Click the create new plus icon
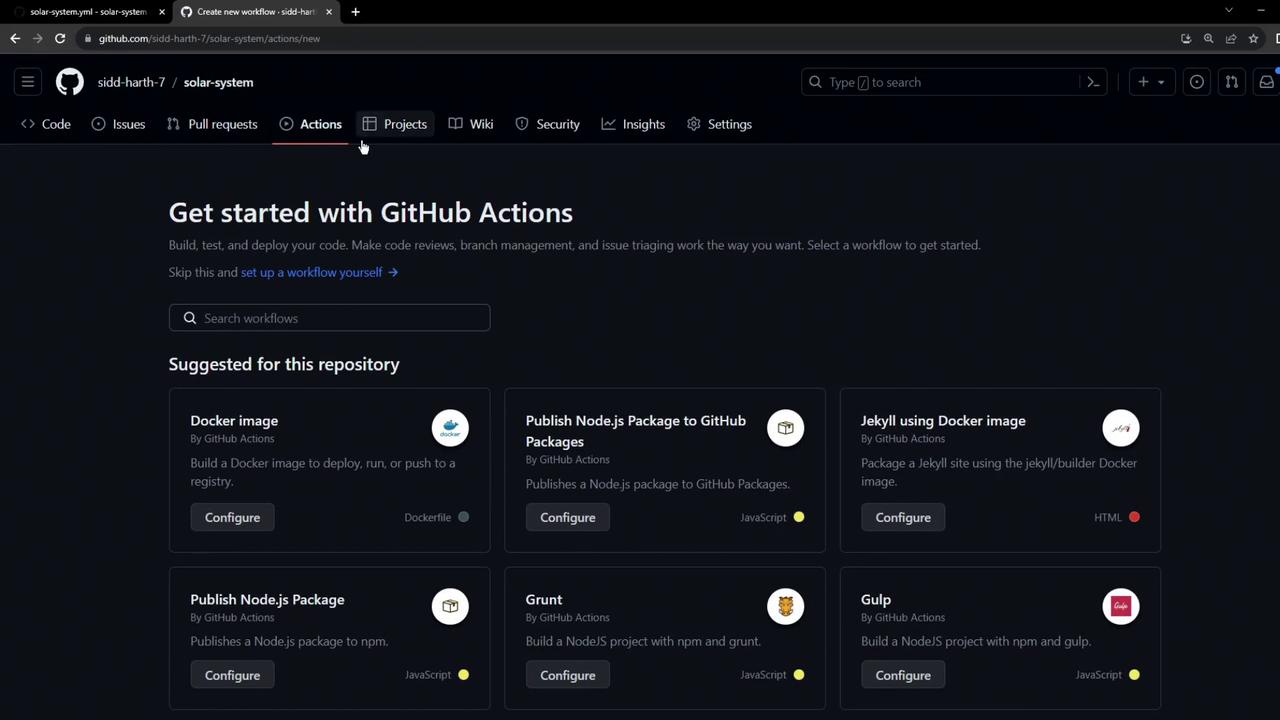Viewport: 1280px width, 720px height. click(x=1143, y=82)
